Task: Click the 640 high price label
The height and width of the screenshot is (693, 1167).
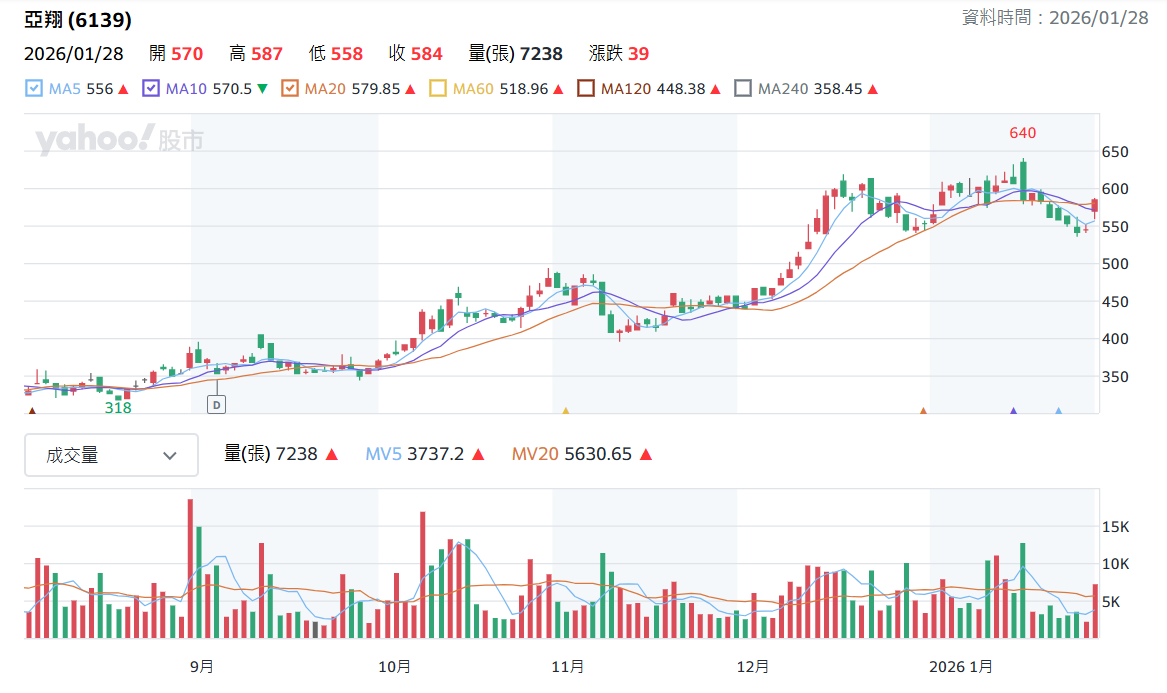Action: click(1023, 133)
